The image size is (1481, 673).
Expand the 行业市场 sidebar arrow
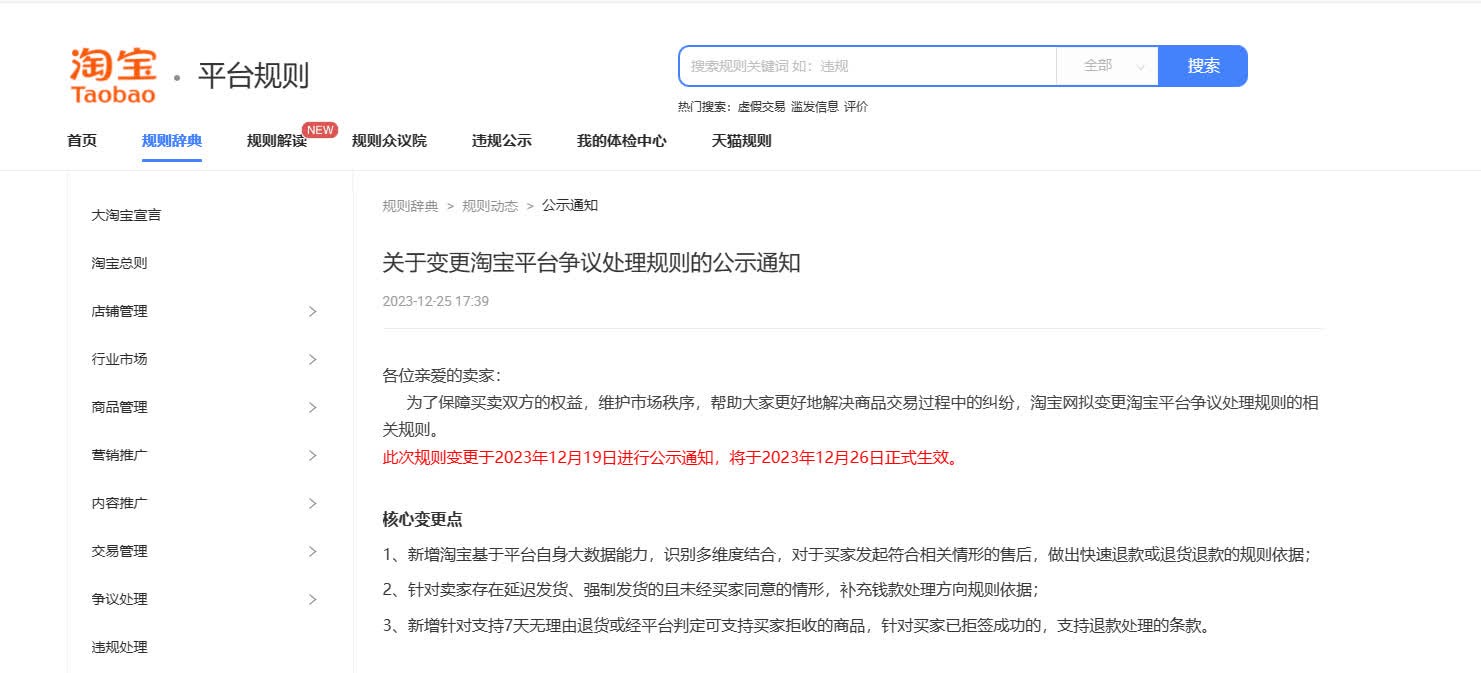pos(312,359)
